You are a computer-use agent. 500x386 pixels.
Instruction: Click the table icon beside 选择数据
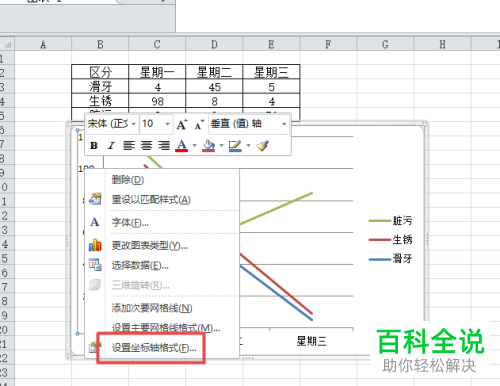95,265
